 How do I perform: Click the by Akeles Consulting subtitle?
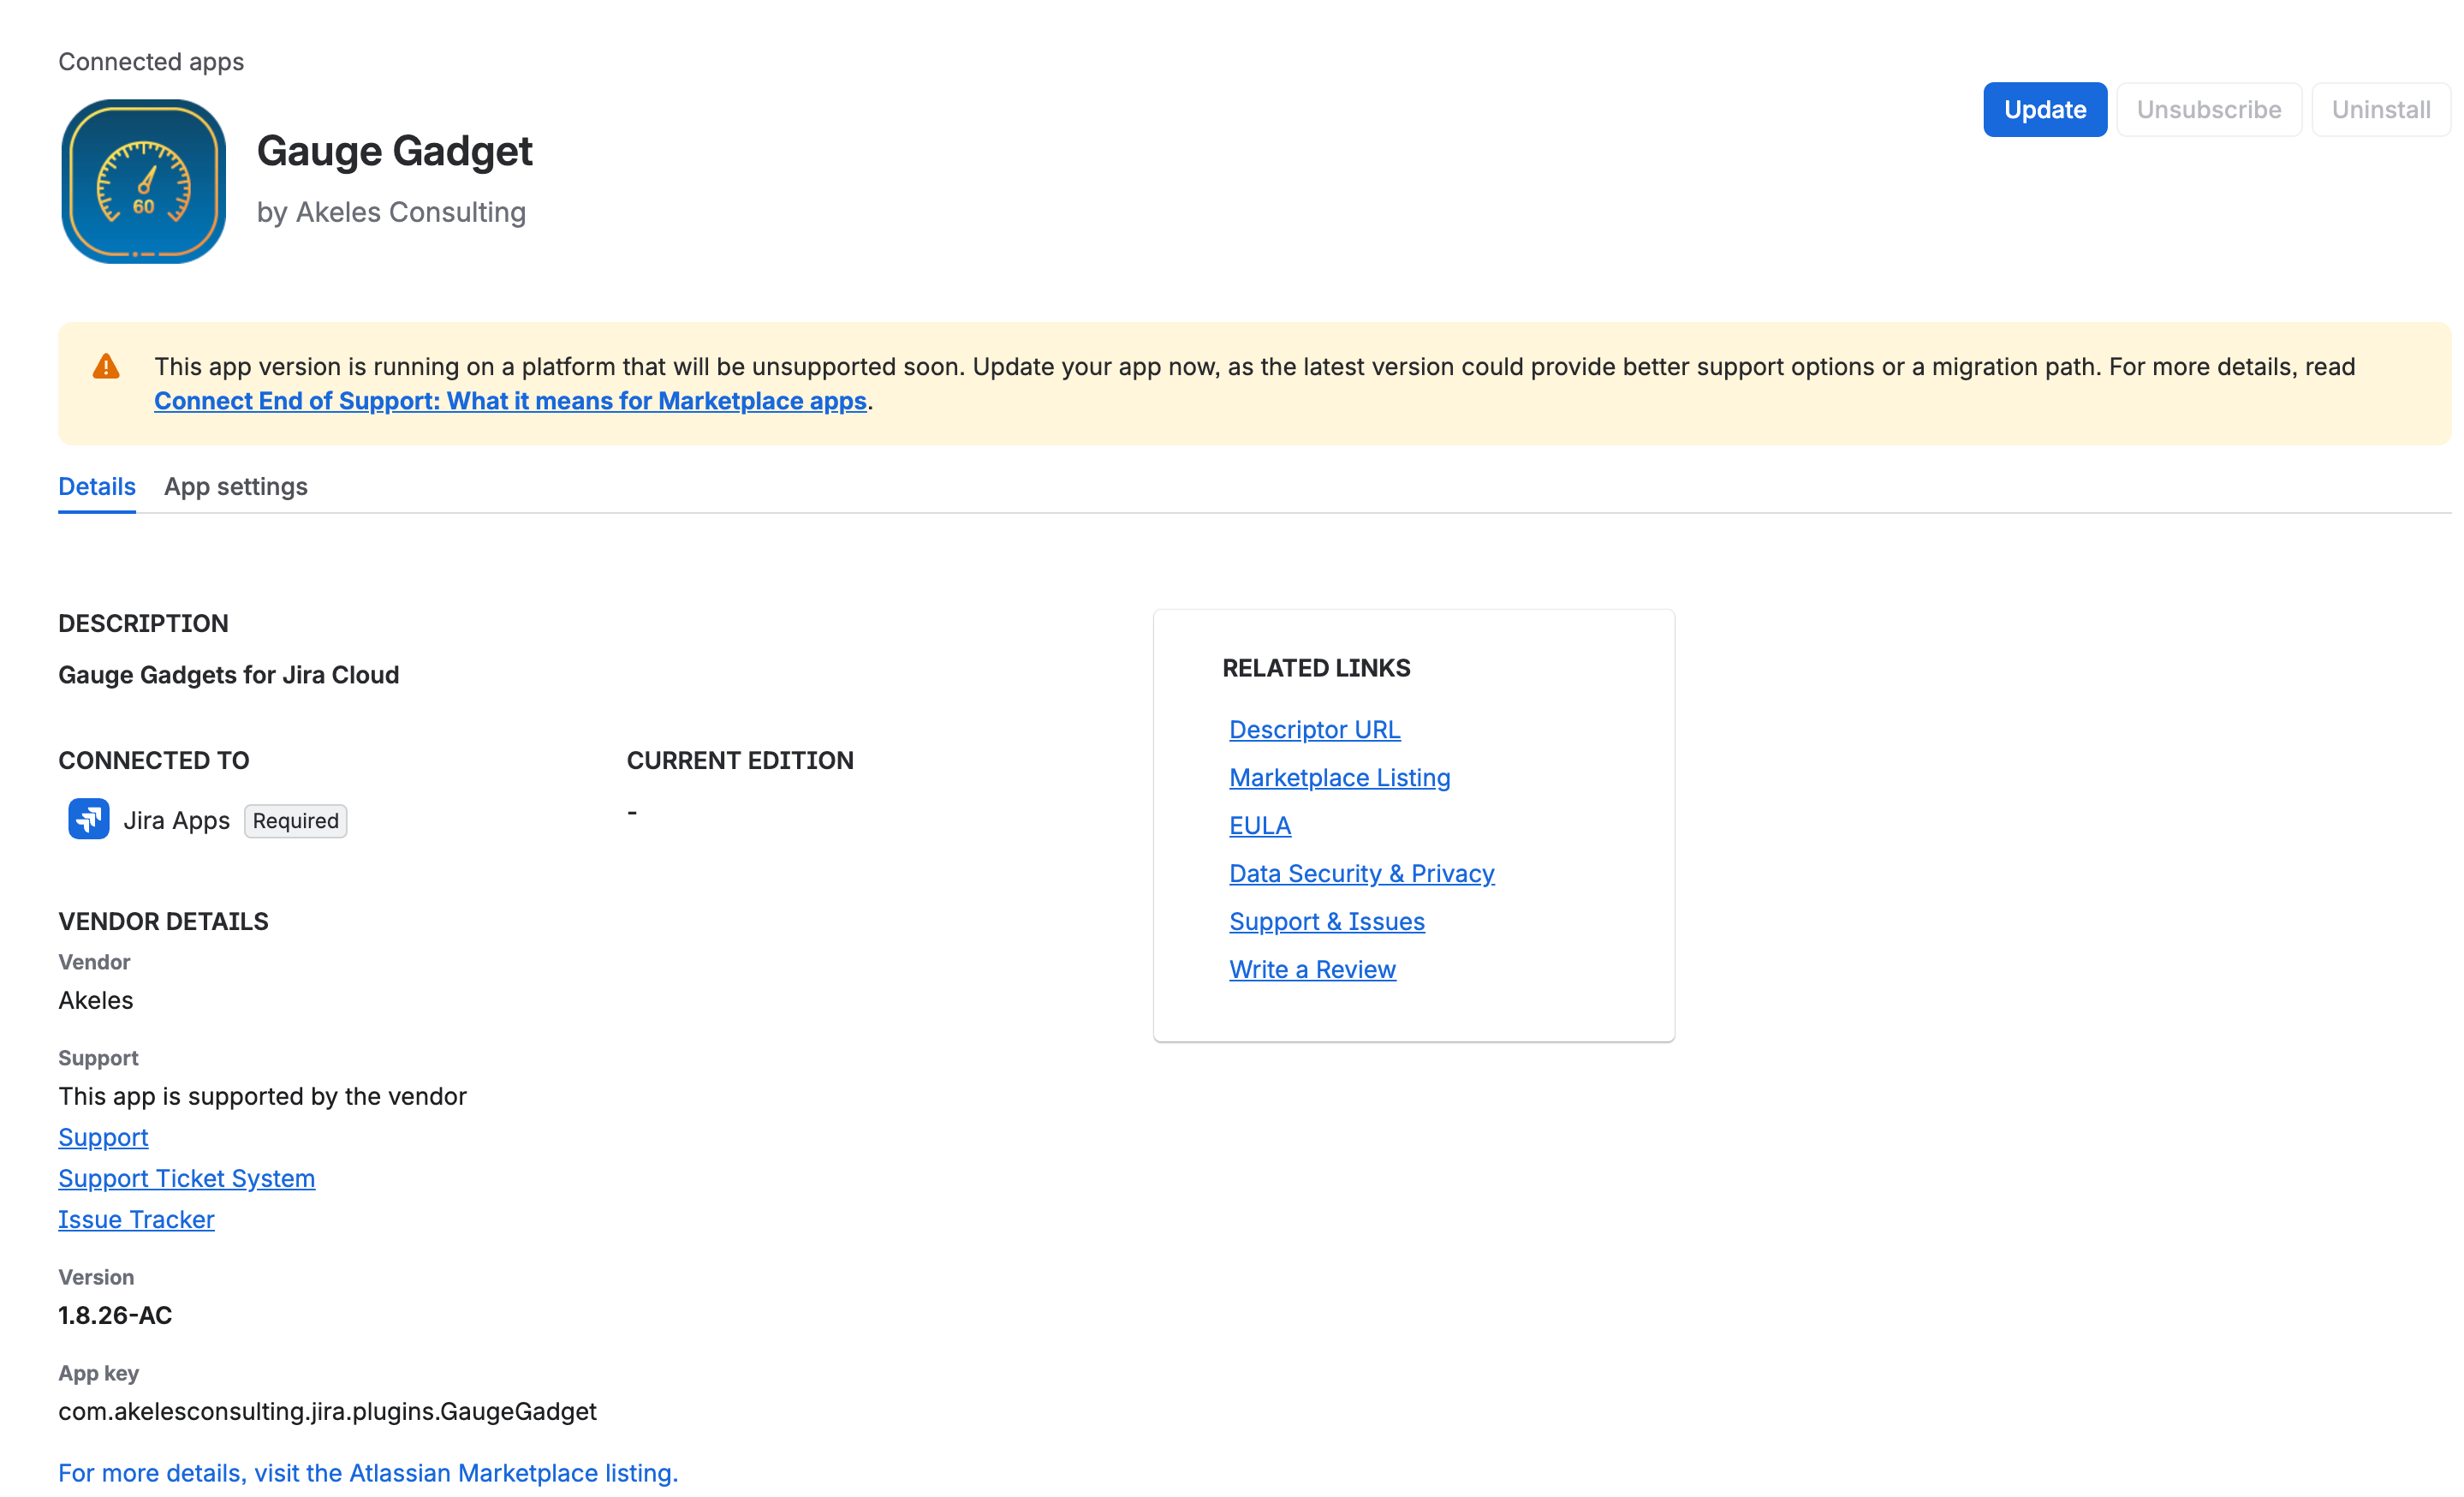[391, 212]
